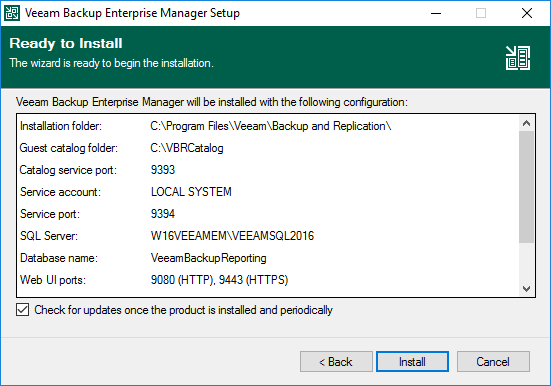
Task: Click the scroll up arrow in configuration list
Action: coord(526,123)
